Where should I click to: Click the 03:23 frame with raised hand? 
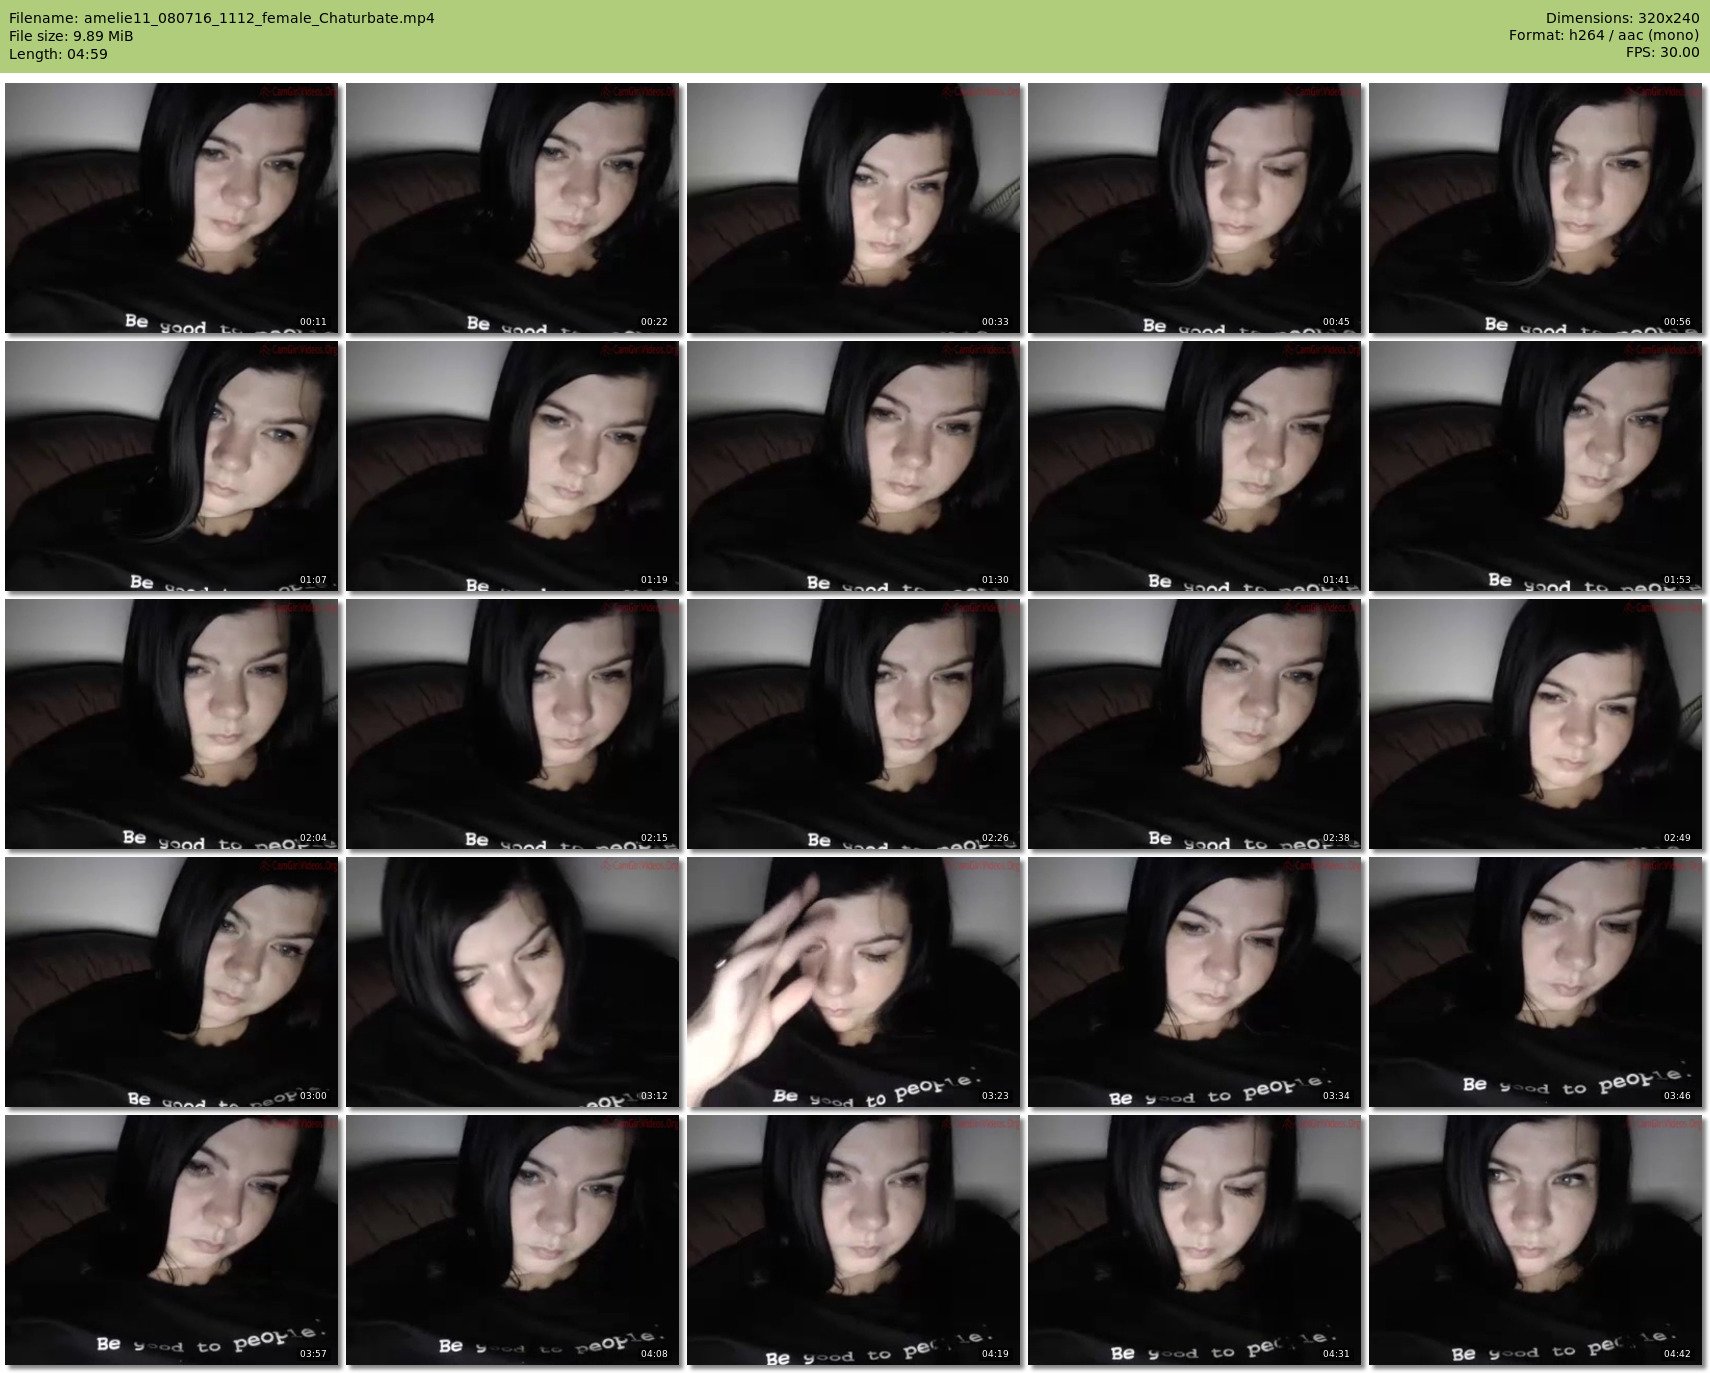coord(853,982)
